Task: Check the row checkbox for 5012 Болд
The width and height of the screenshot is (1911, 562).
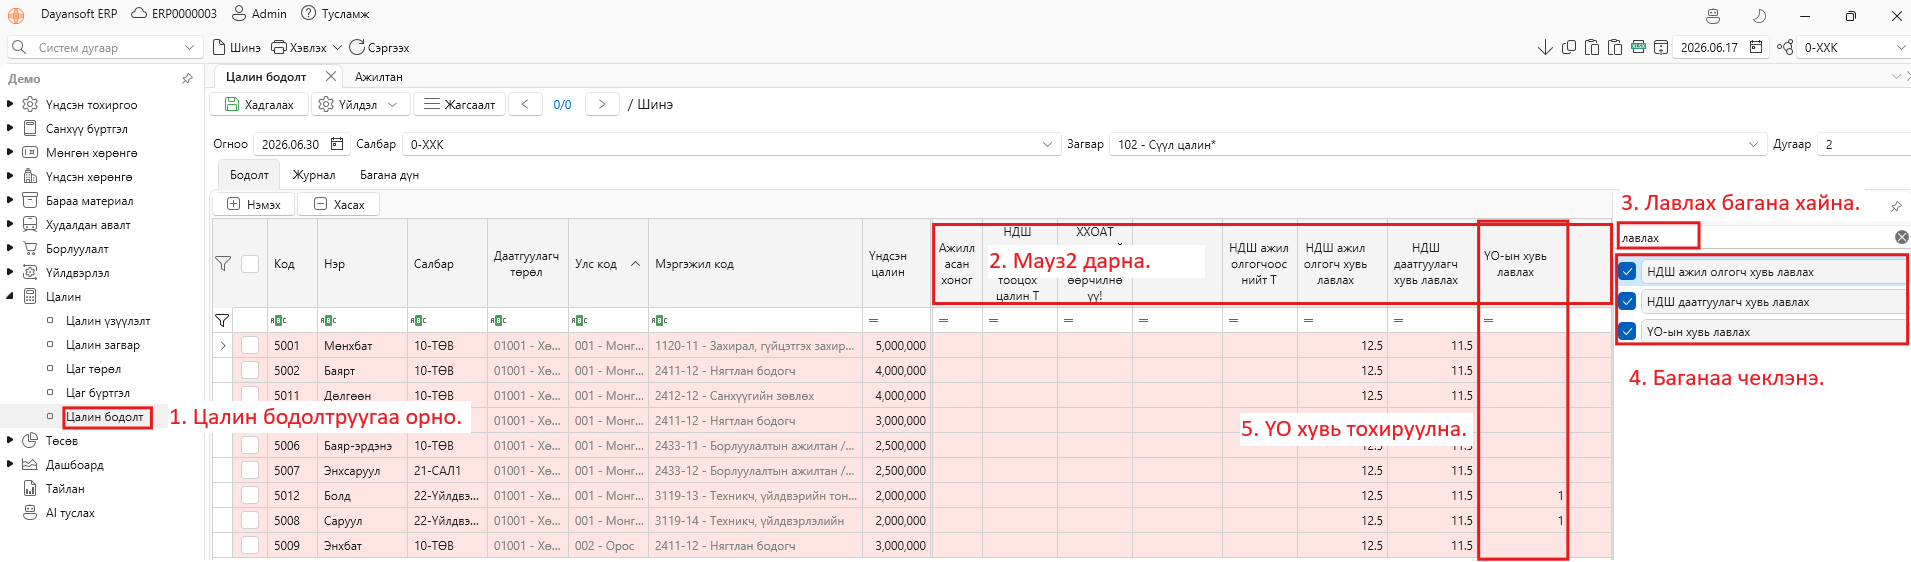Action: click(250, 495)
